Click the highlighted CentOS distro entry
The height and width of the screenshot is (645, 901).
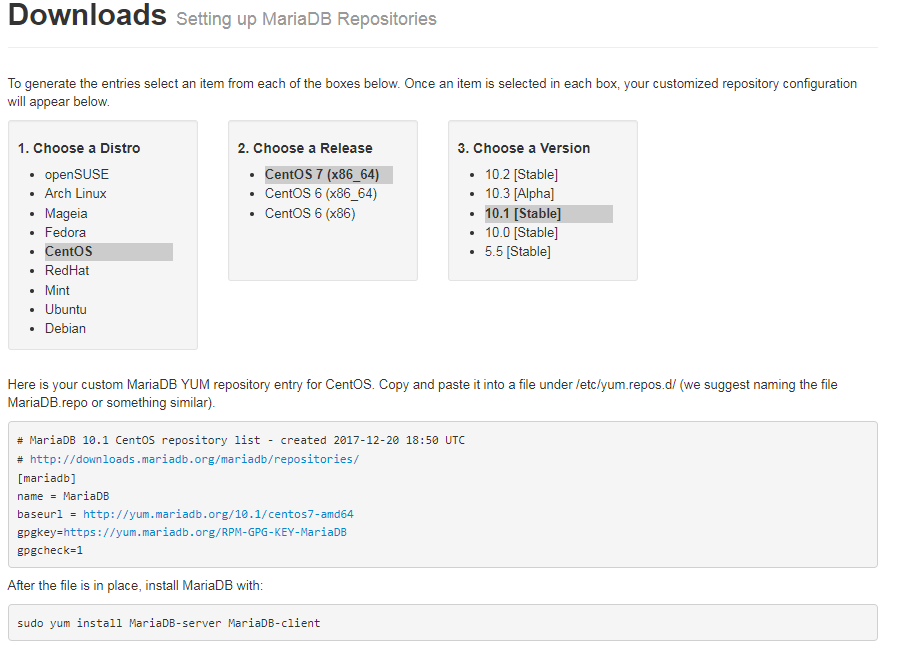click(x=109, y=252)
